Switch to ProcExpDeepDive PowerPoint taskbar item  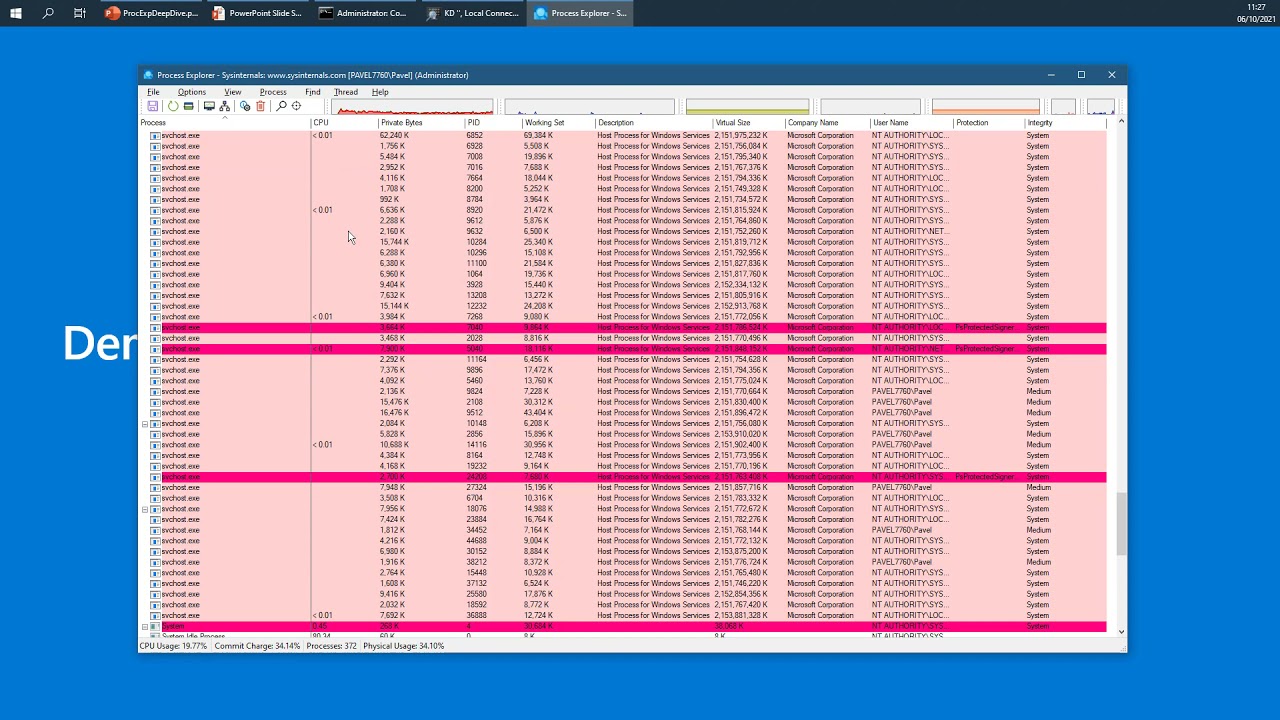(x=152, y=13)
